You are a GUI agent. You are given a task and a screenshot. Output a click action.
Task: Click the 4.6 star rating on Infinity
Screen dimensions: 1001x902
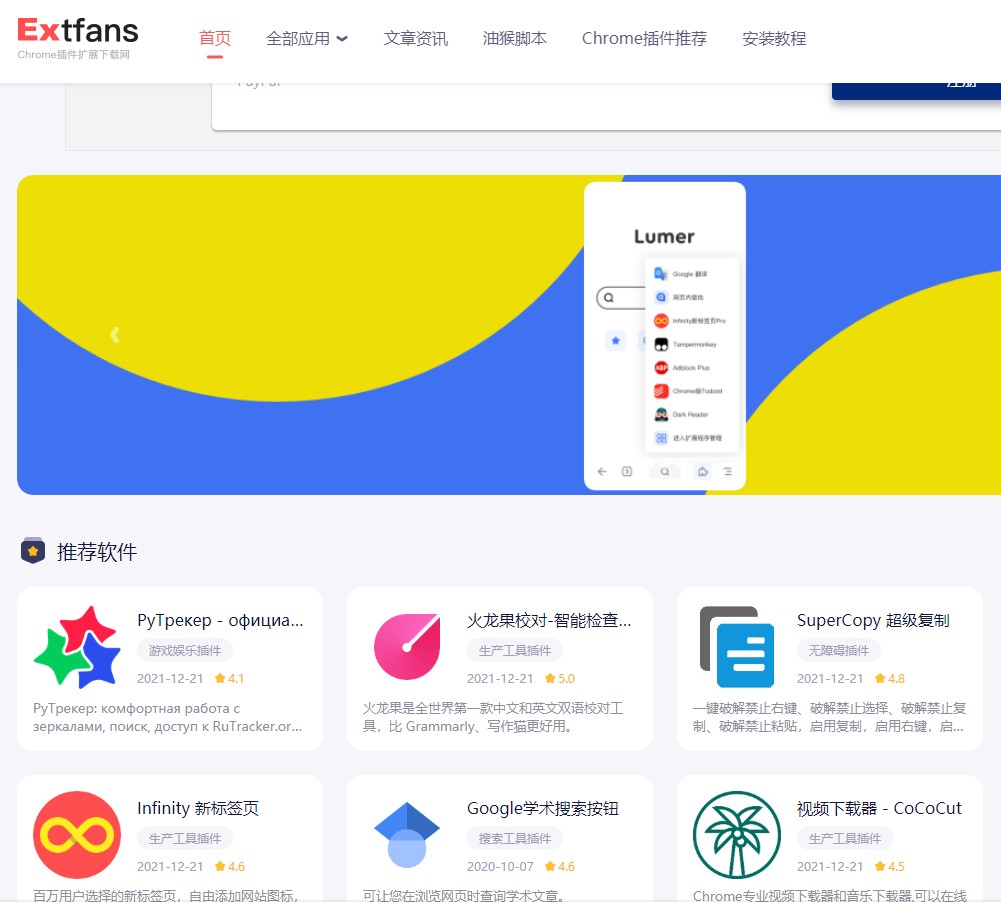coord(229,866)
